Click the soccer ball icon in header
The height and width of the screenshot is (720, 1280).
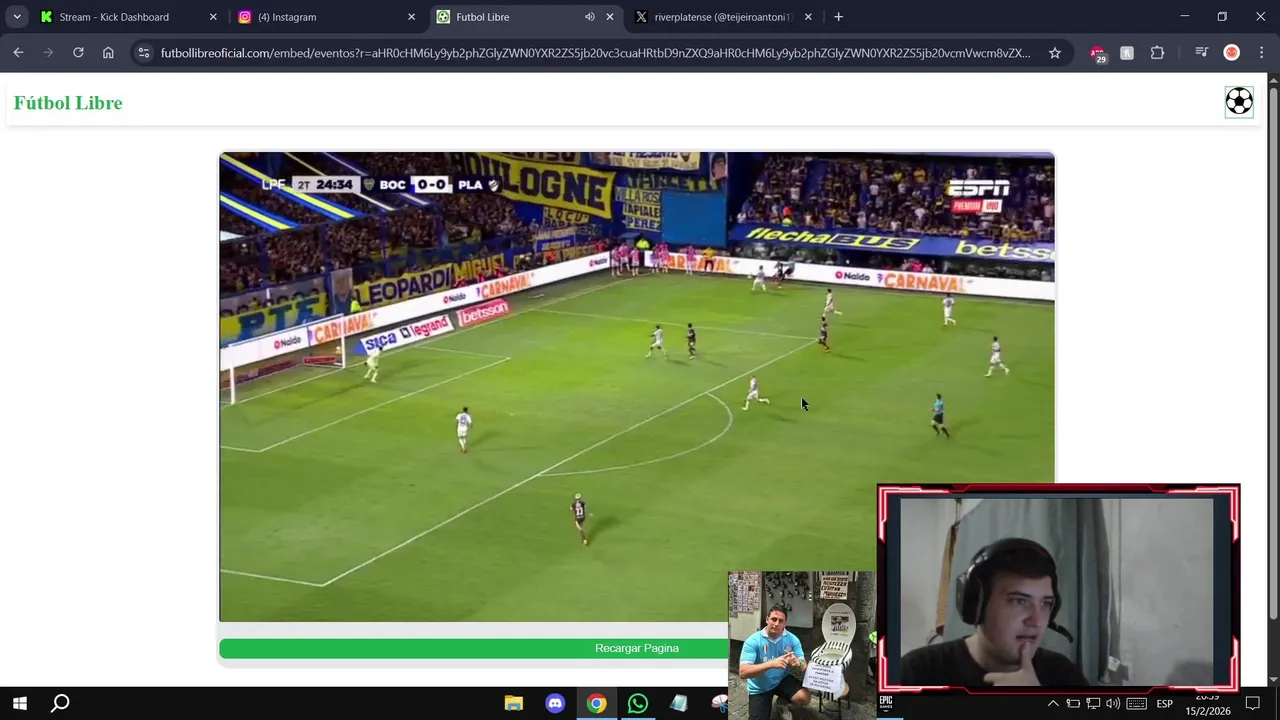1239,101
